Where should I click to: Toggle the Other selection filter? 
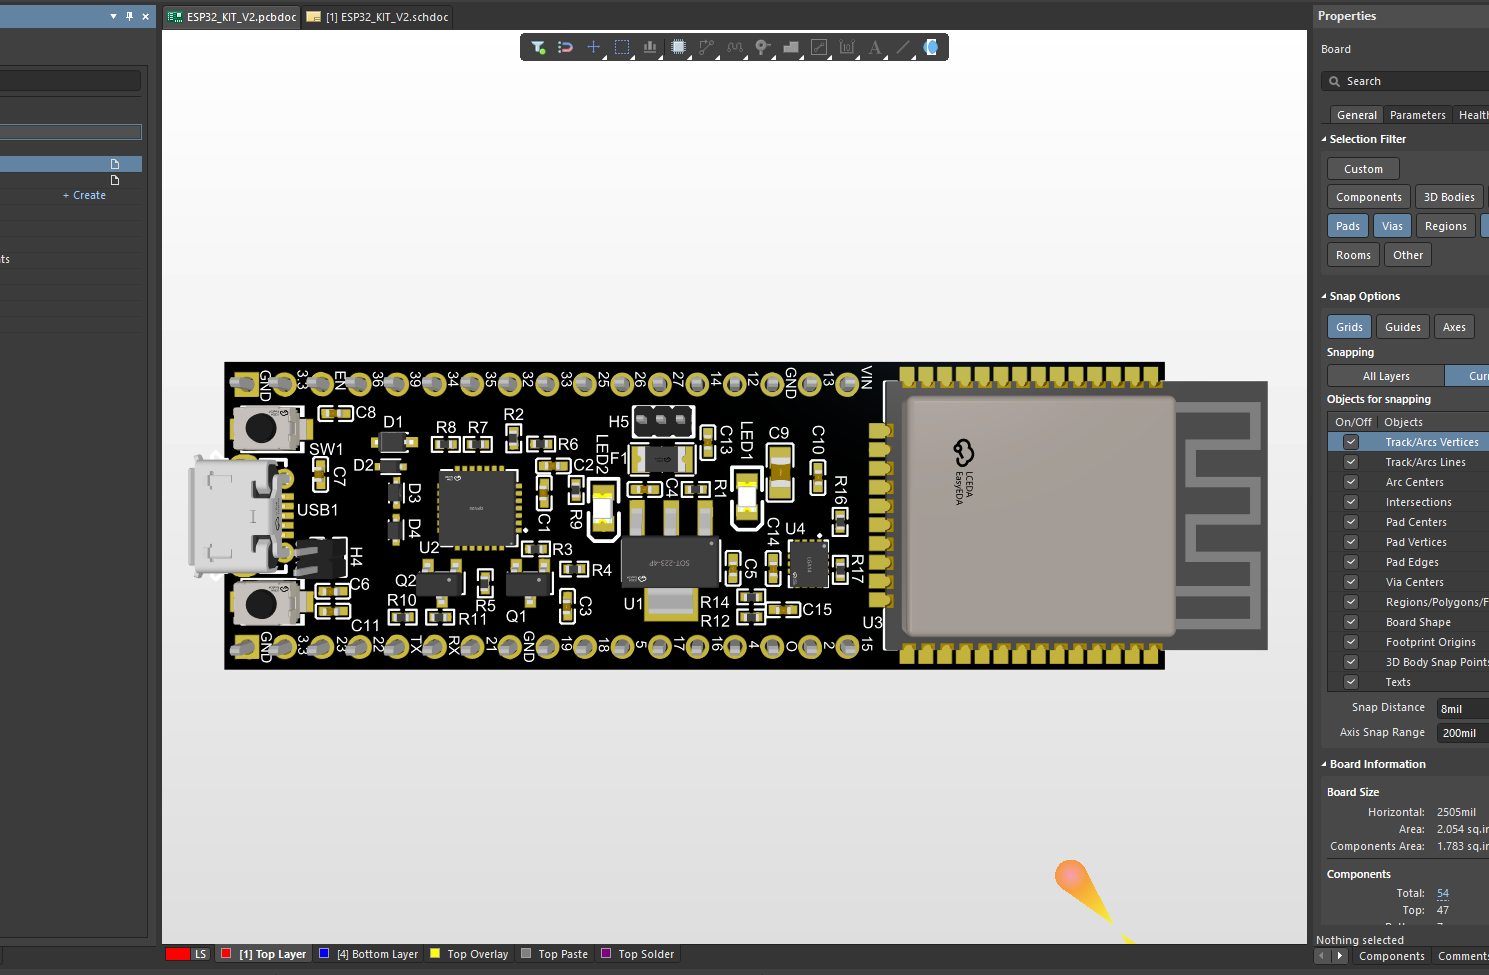click(x=1408, y=255)
